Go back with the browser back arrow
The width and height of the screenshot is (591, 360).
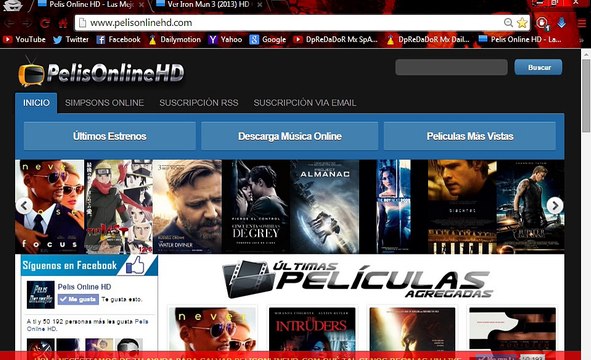click(x=10, y=23)
